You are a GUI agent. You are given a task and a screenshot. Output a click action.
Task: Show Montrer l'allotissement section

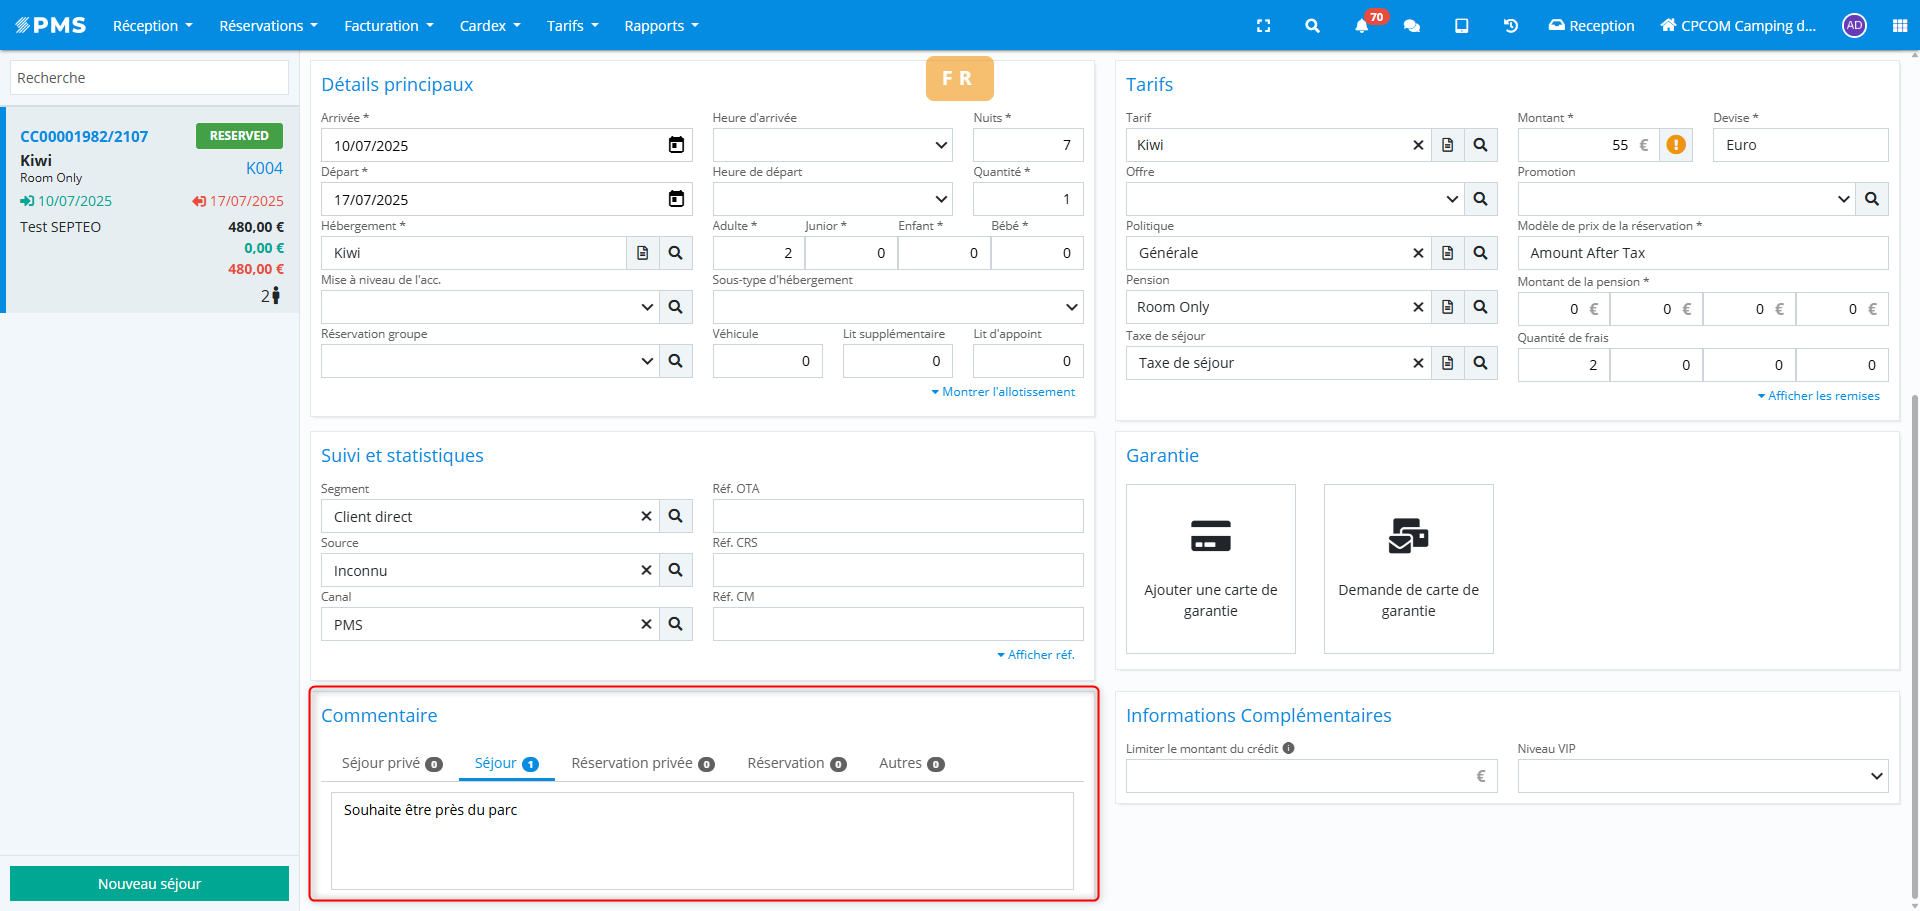(1003, 392)
